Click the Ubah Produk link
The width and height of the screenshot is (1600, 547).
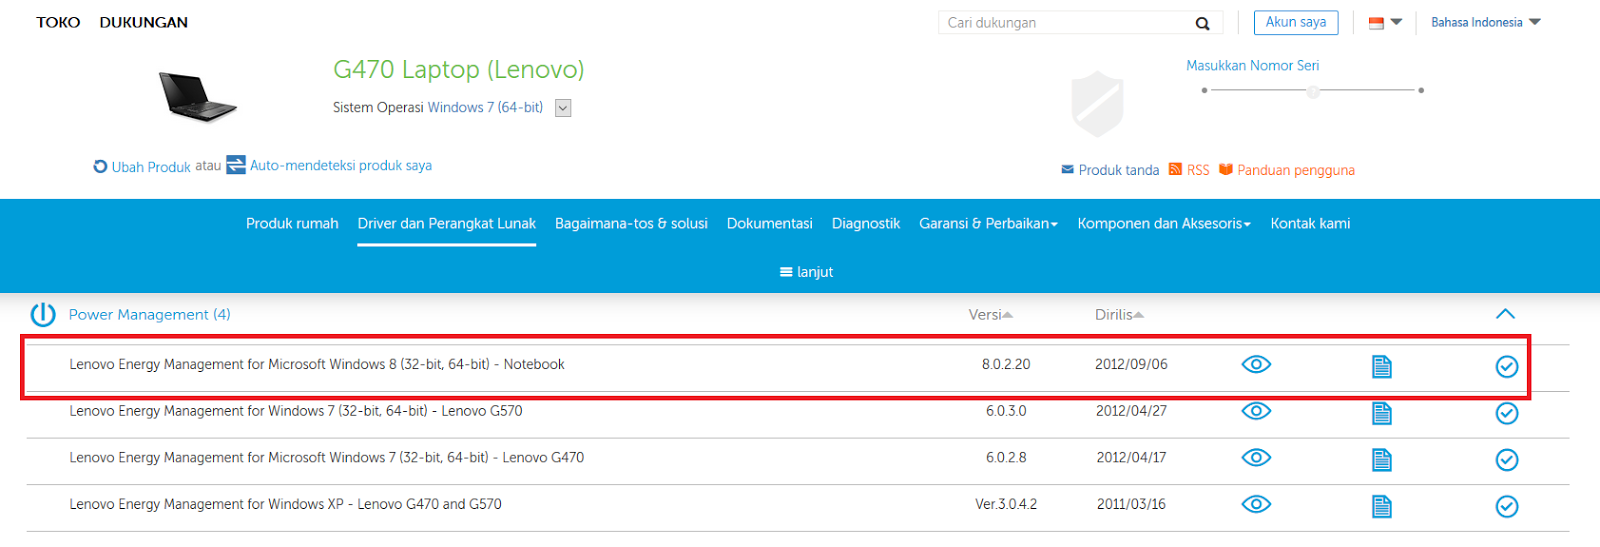[151, 167]
